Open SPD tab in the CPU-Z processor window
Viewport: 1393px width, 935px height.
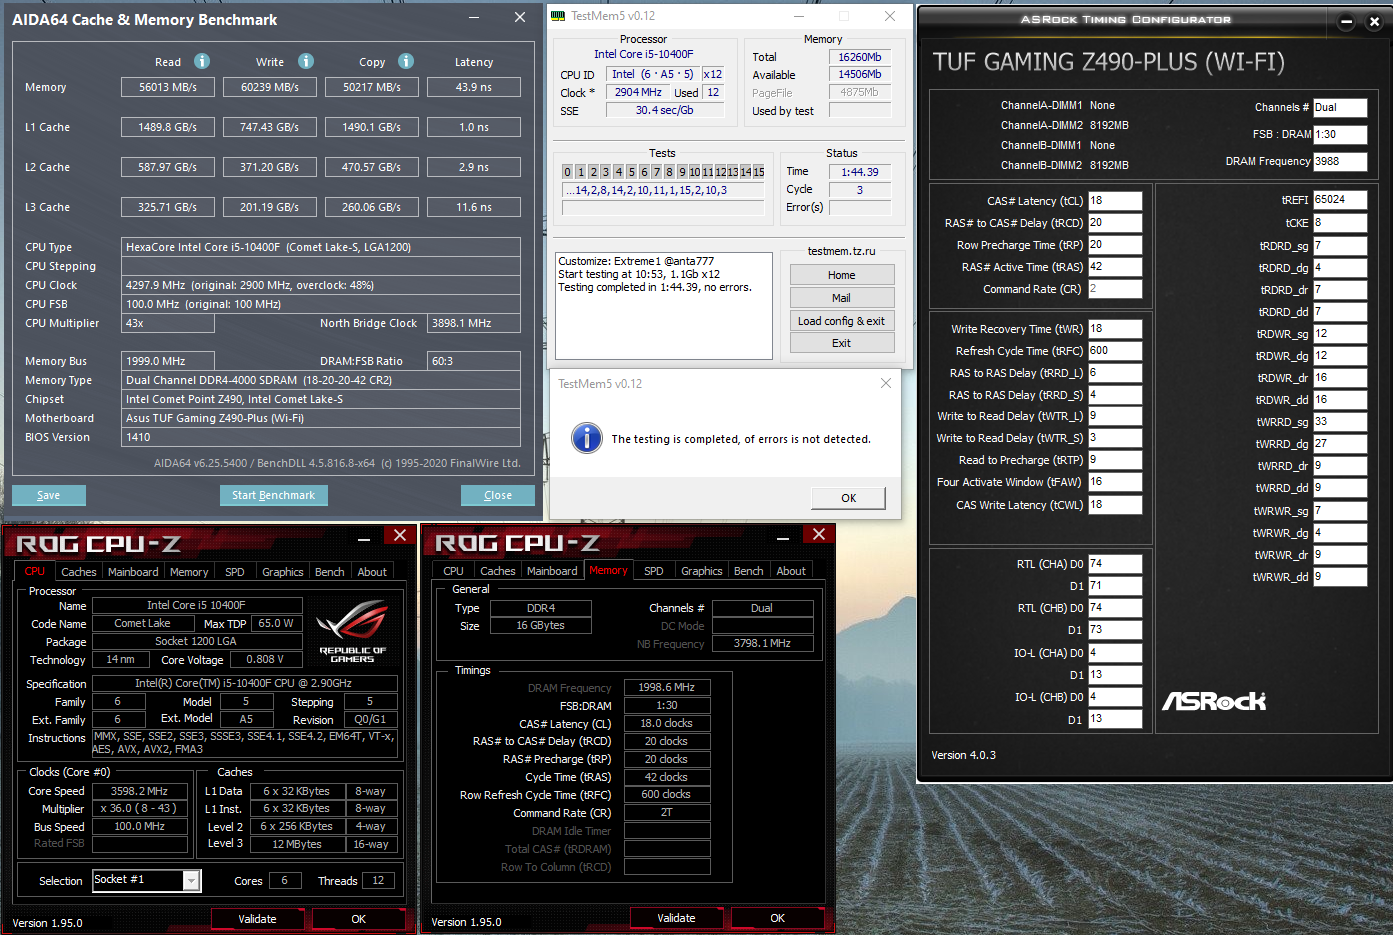(235, 572)
